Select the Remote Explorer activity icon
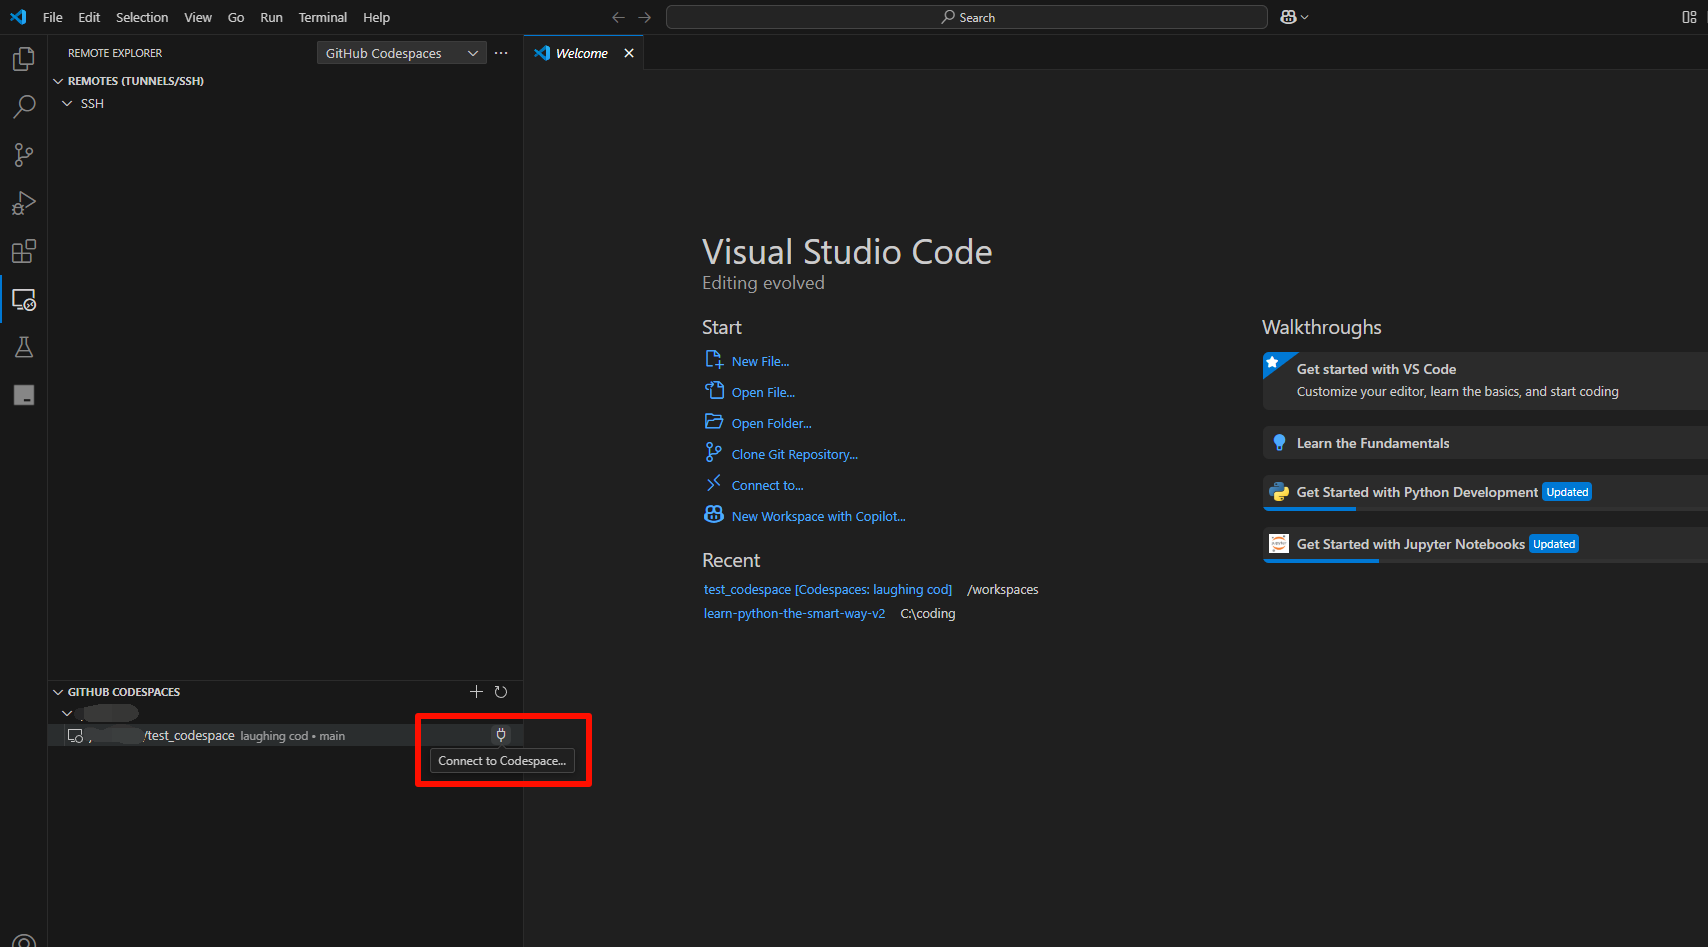 (24, 299)
